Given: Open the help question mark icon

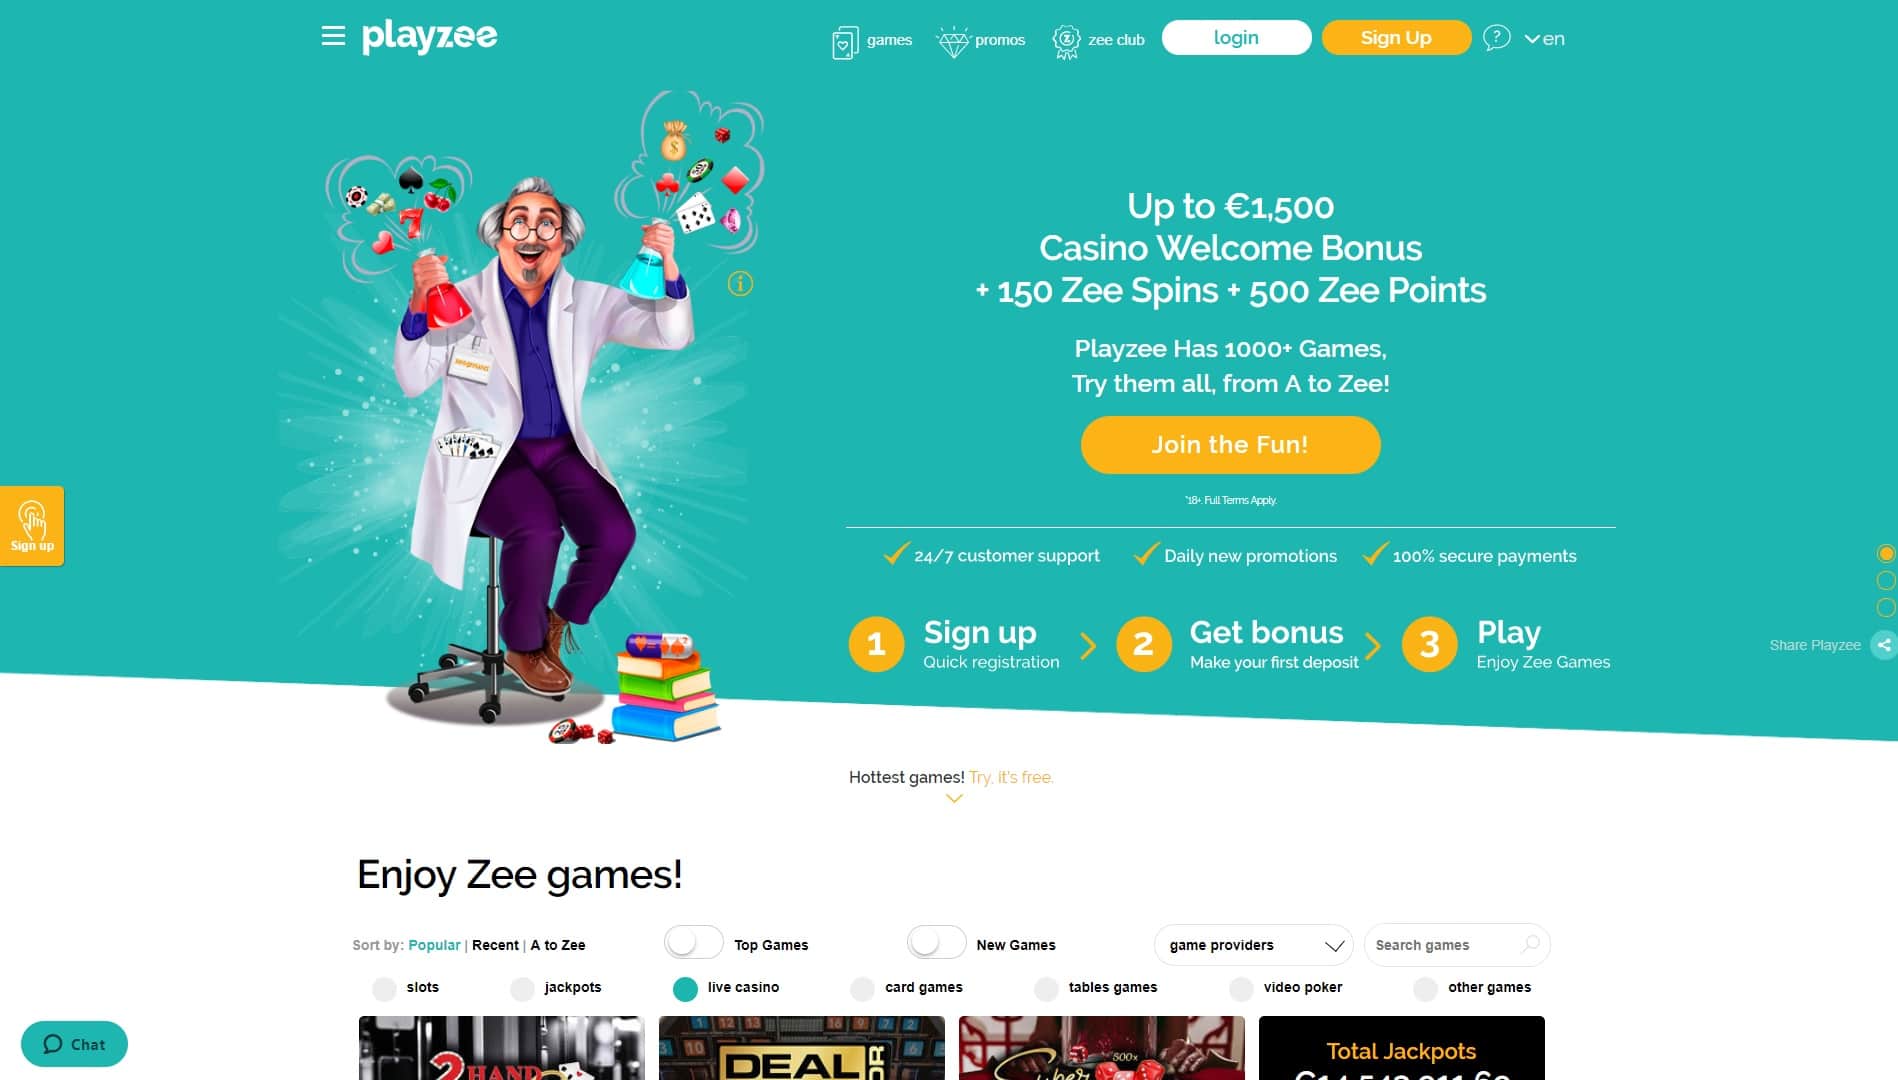Looking at the screenshot, I should point(1496,38).
